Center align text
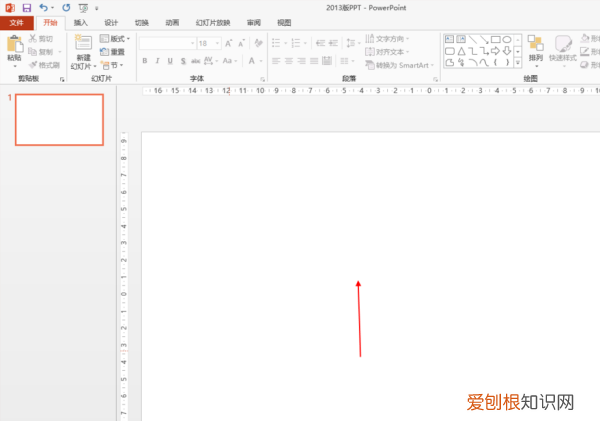Screen dimensions: 600x421 tap(289, 61)
